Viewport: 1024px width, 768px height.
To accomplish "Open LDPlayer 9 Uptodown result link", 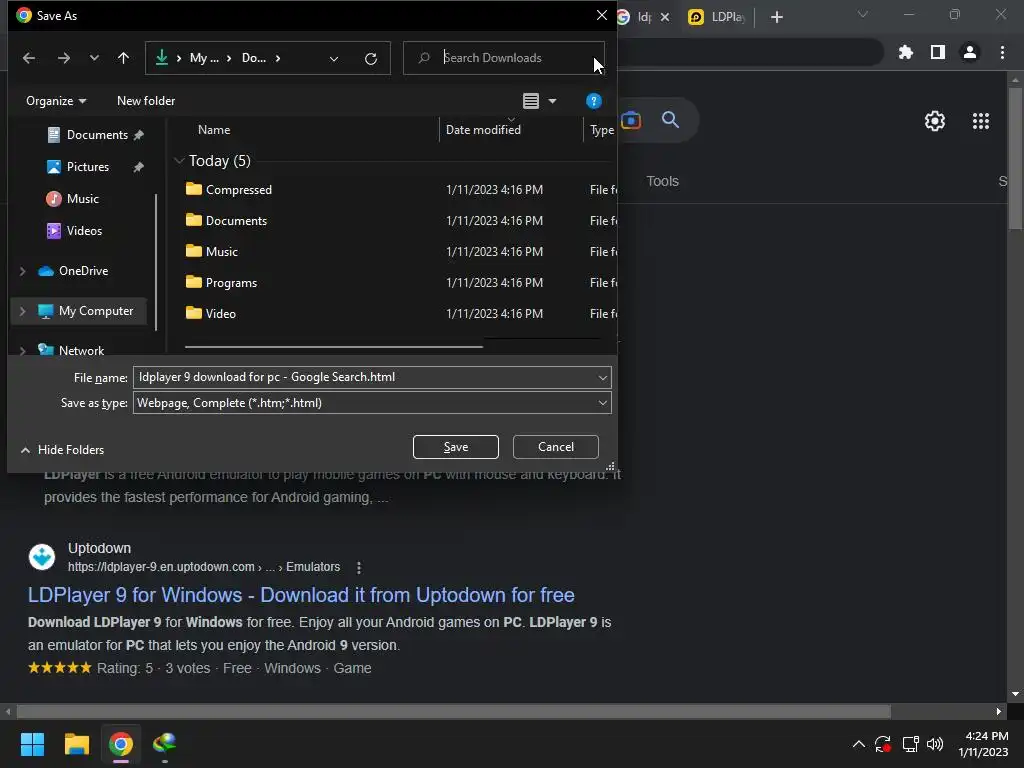I will tap(301, 595).
